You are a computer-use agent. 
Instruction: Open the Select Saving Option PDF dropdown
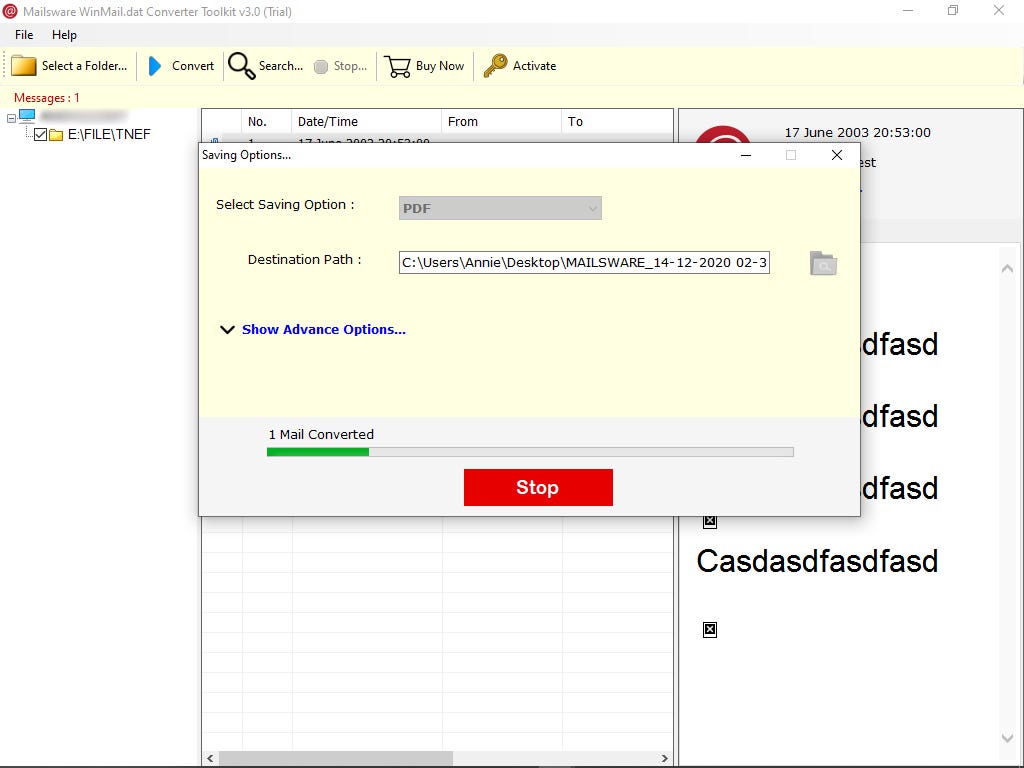[x=500, y=208]
